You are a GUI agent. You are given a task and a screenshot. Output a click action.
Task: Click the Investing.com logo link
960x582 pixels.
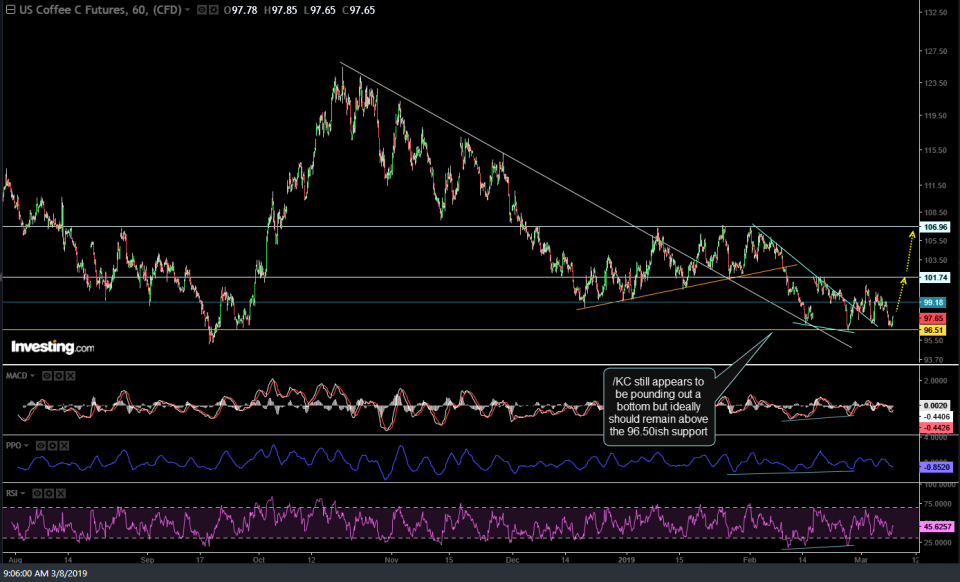[x=52, y=347]
